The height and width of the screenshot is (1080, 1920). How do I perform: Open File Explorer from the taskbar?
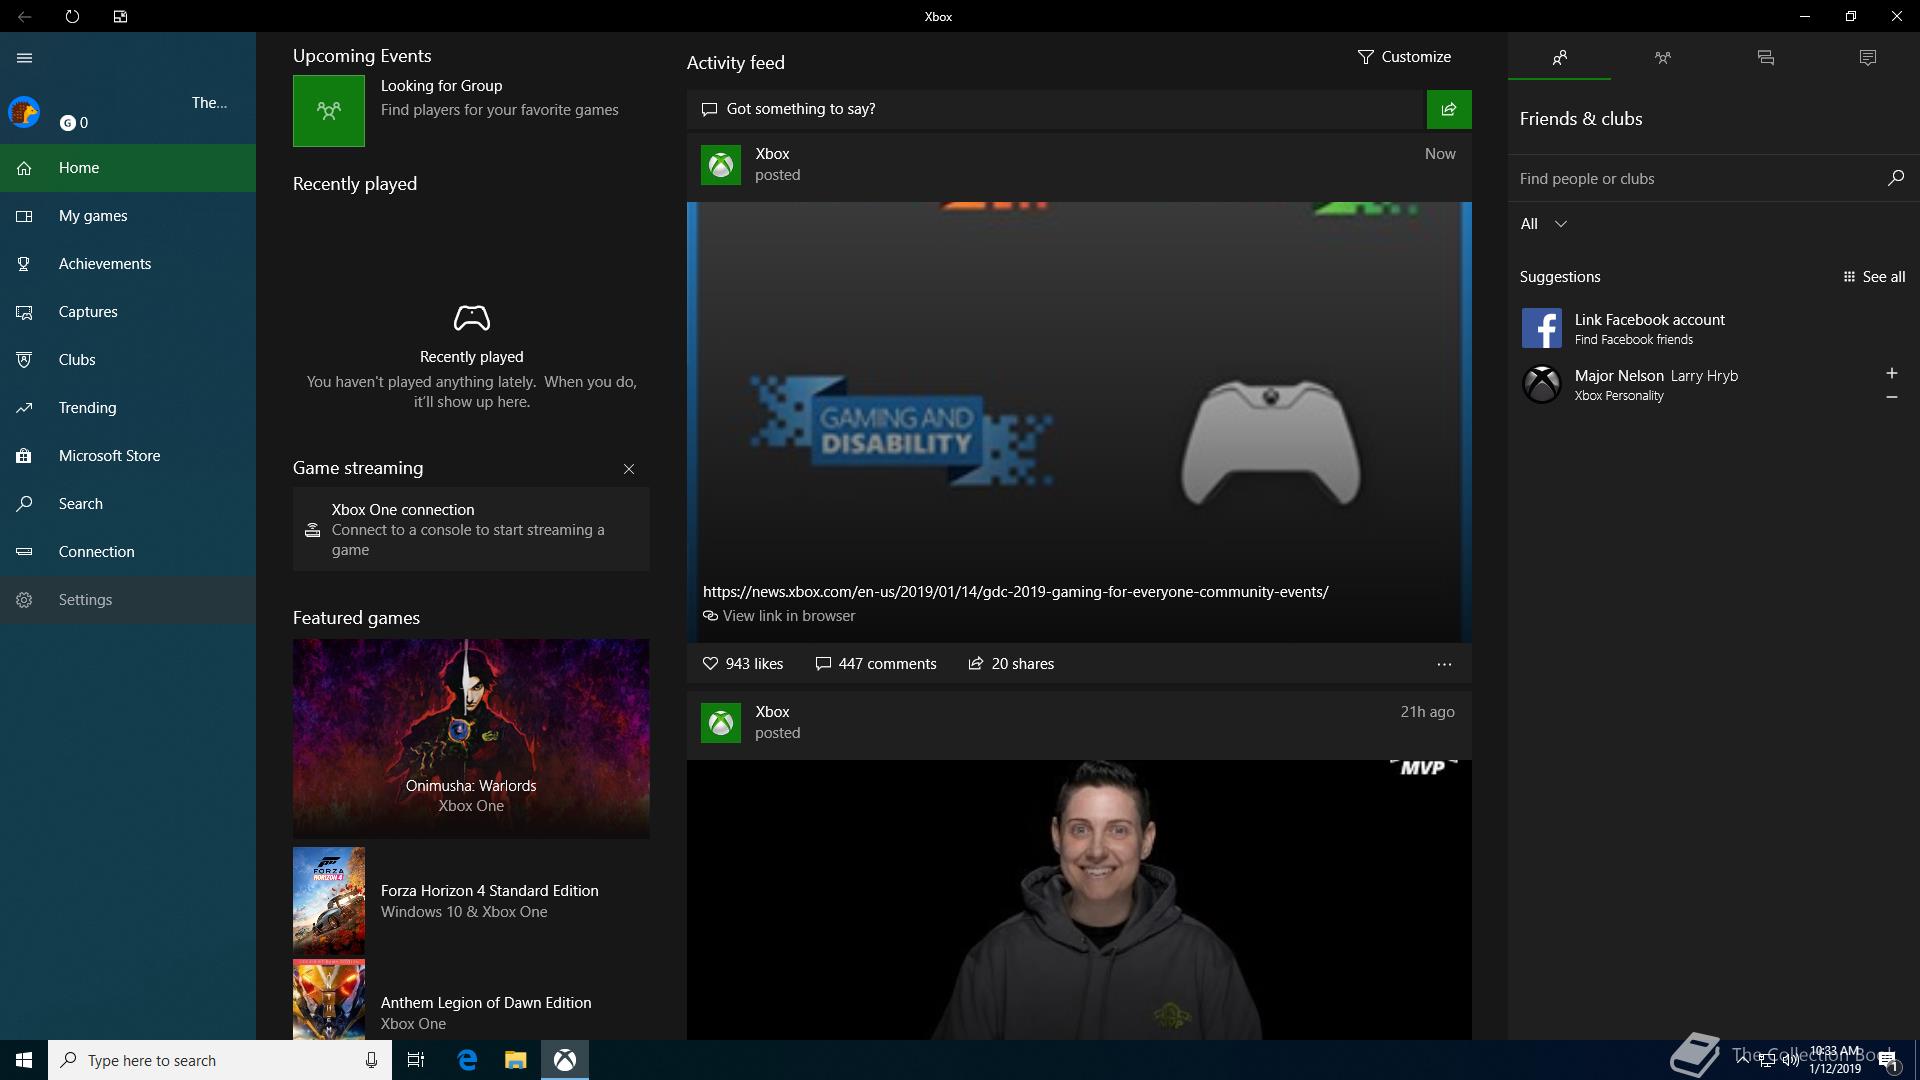(x=515, y=1060)
